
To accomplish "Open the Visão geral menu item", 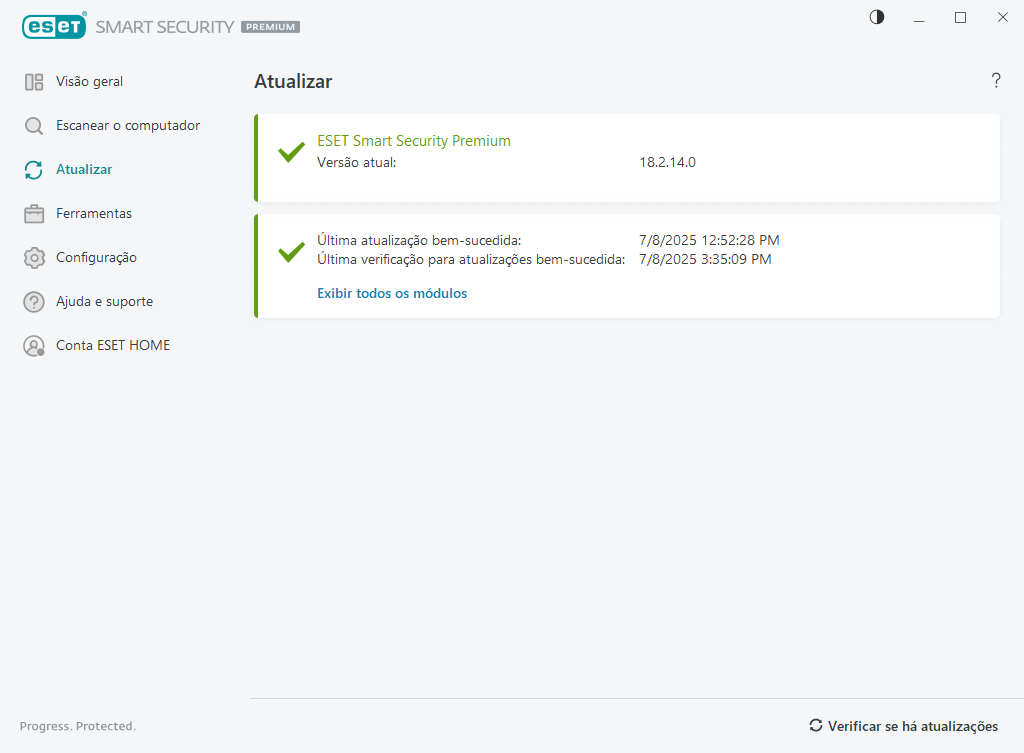I will pyautogui.click(x=90, y=82).
